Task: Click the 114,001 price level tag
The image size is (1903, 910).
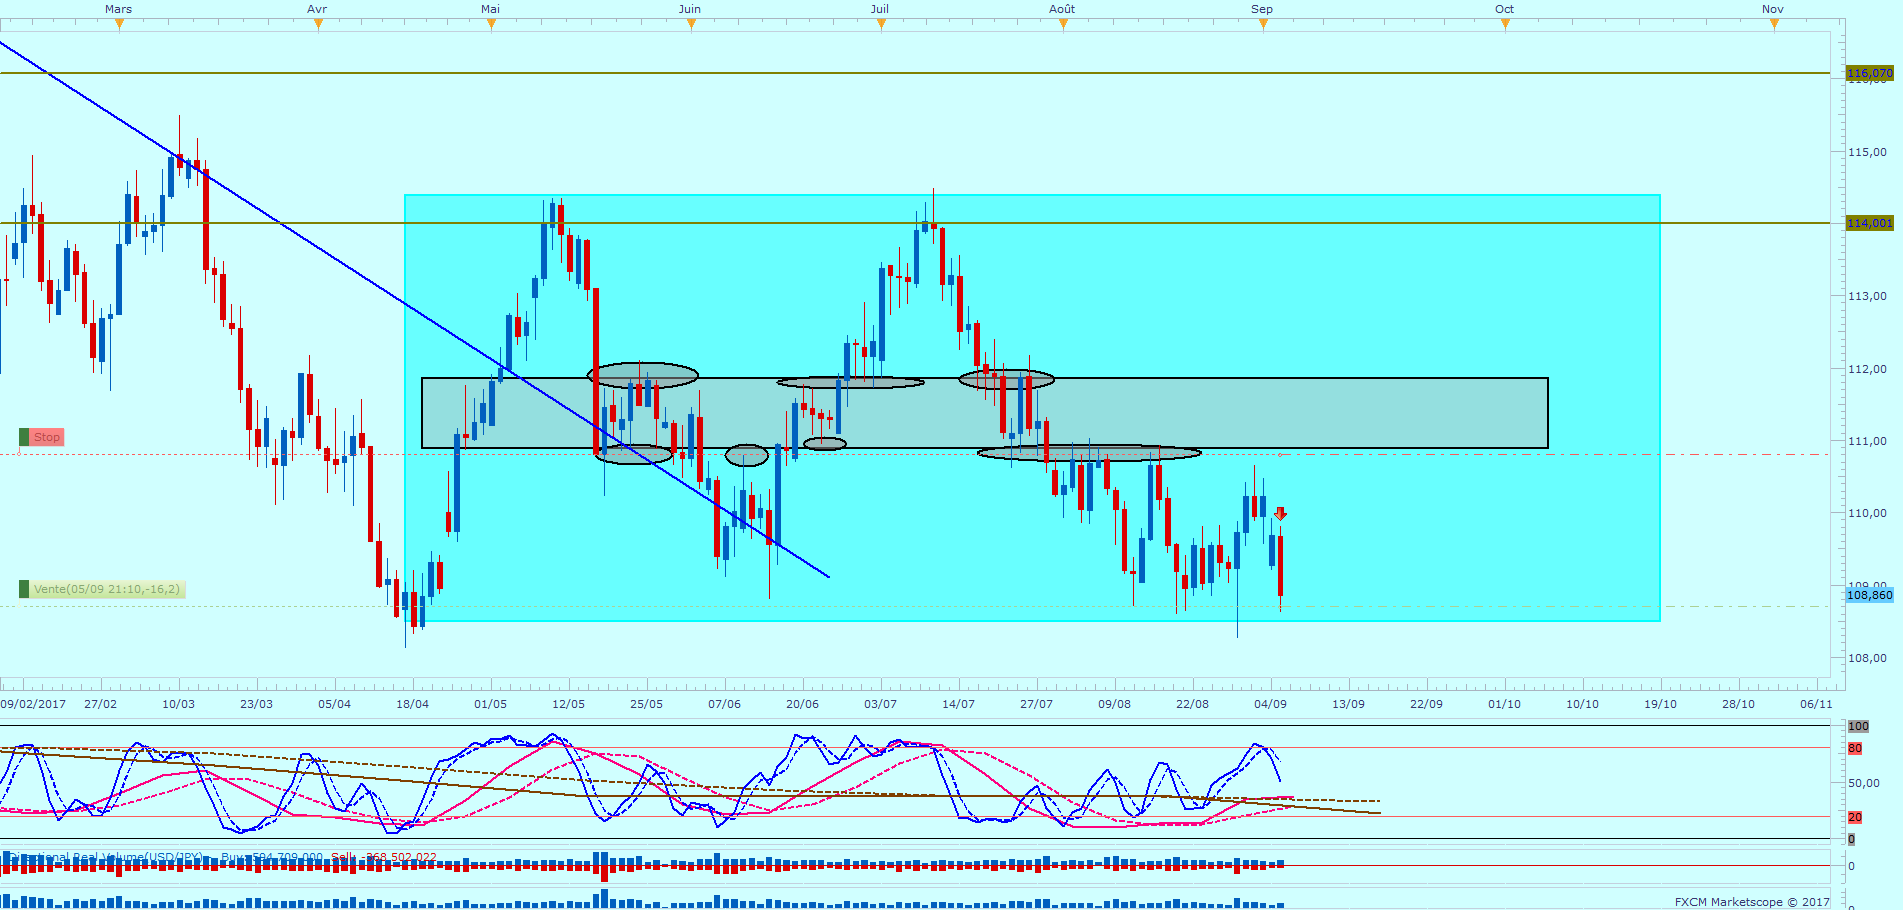Action: click(x=1869, y=223)
